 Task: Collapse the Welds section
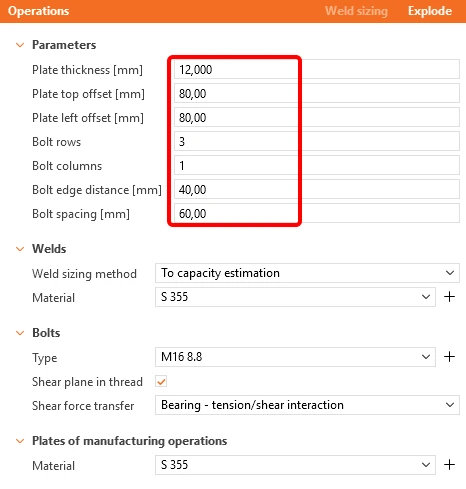[x=20, y=249]
